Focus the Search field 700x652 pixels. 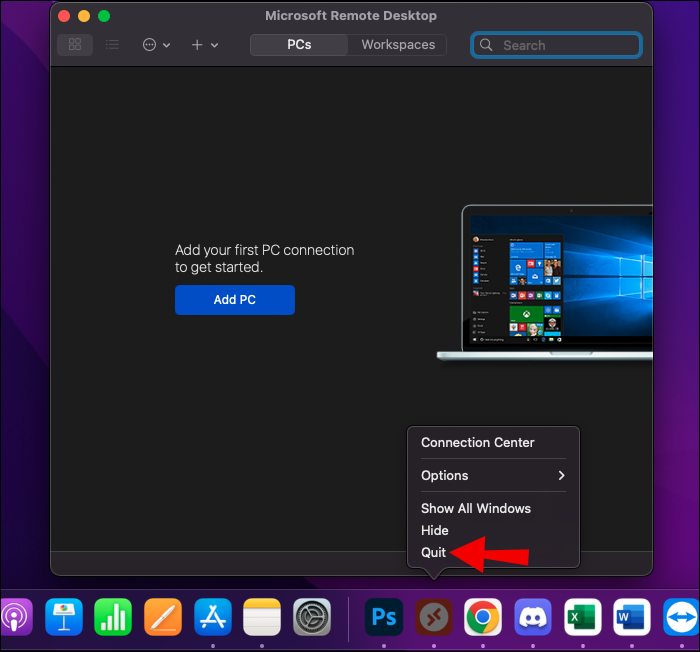pyautogui.click(x=556, y=45)
